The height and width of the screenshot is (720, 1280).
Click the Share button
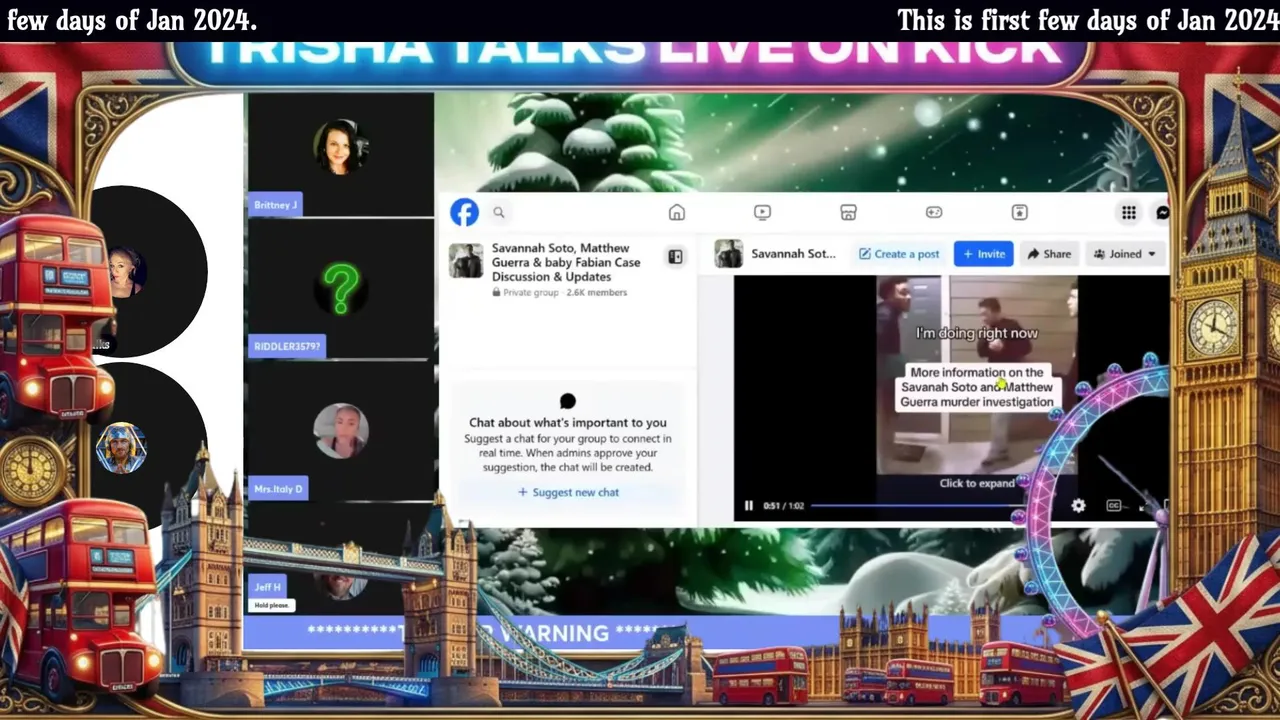click(x=1049, y=254)
